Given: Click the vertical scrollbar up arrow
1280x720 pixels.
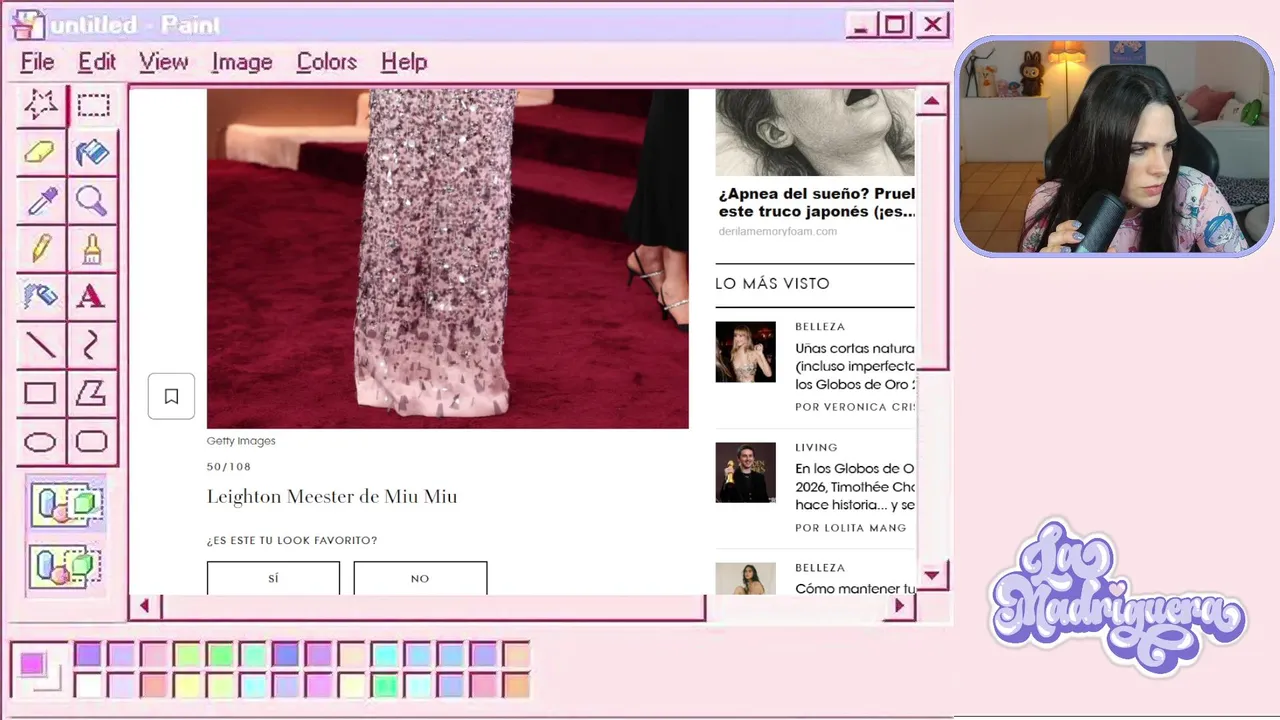Looking at the screenshot, I should pos(932,100).
